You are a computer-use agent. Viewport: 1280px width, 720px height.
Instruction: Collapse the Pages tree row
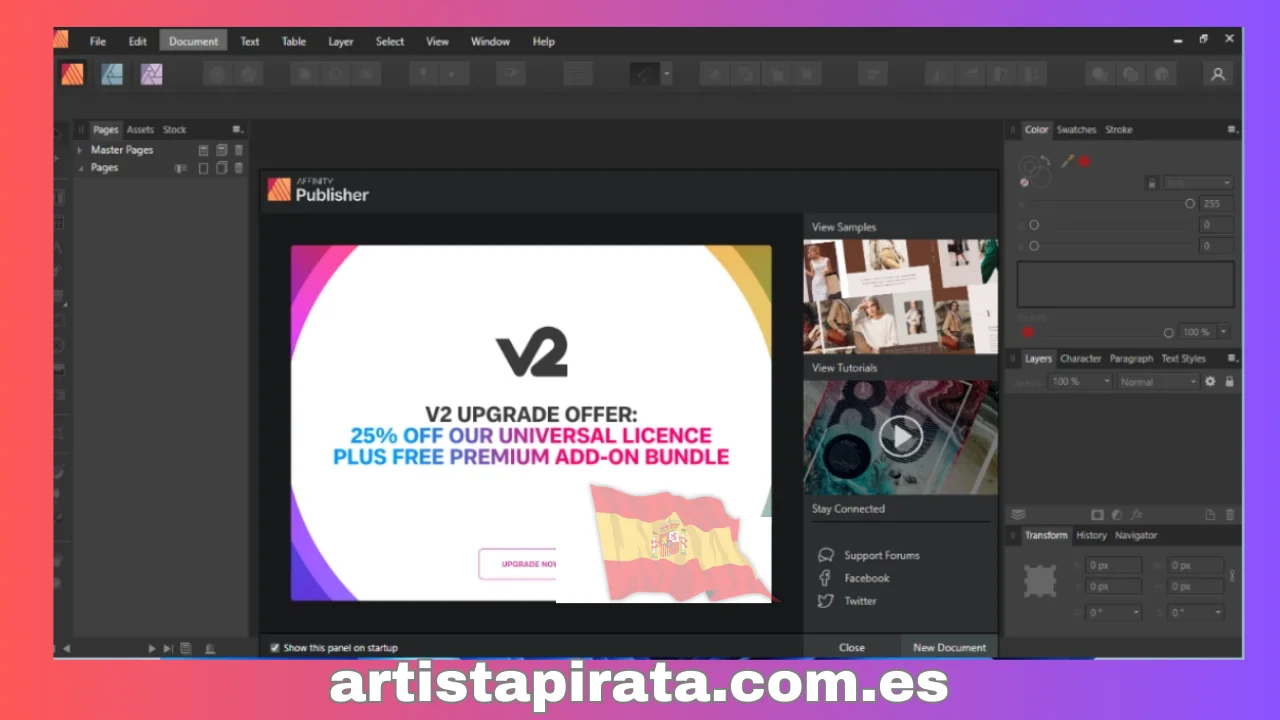coord(79,168)
